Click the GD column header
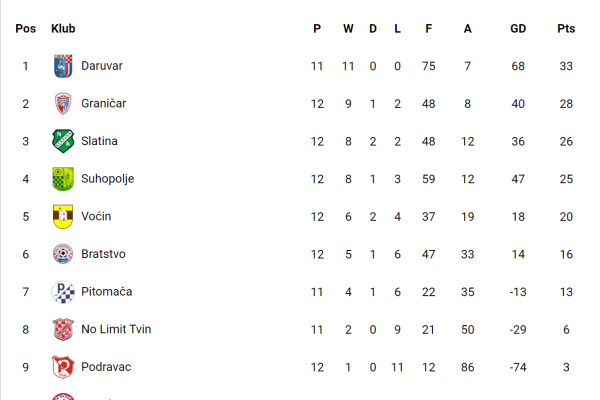The width and height of the screenshot is (600, 400). click(x=518, y=29)
